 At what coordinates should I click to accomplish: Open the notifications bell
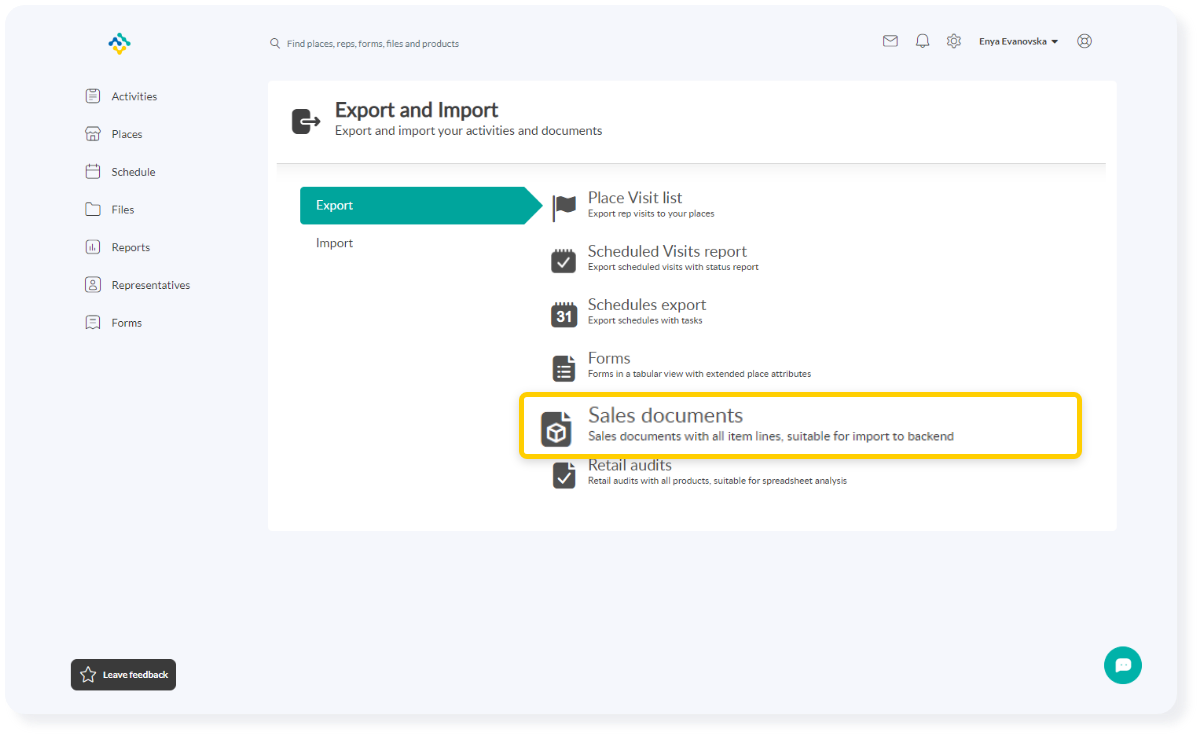pyautogui.click(x=922, y=41)
